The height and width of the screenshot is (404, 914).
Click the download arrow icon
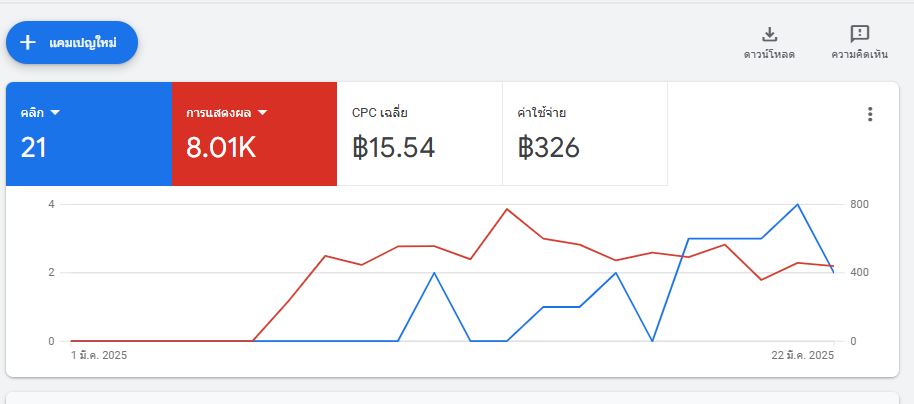(x=769, y=34)
